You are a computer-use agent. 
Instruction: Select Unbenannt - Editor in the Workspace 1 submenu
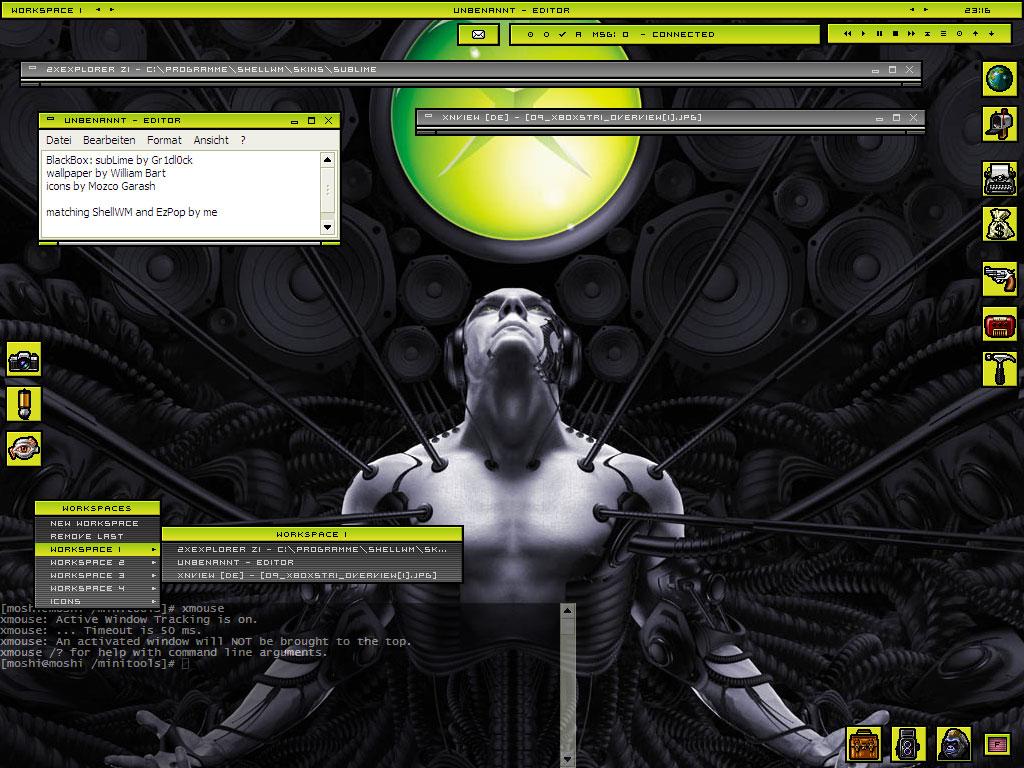tap(312, 562)
